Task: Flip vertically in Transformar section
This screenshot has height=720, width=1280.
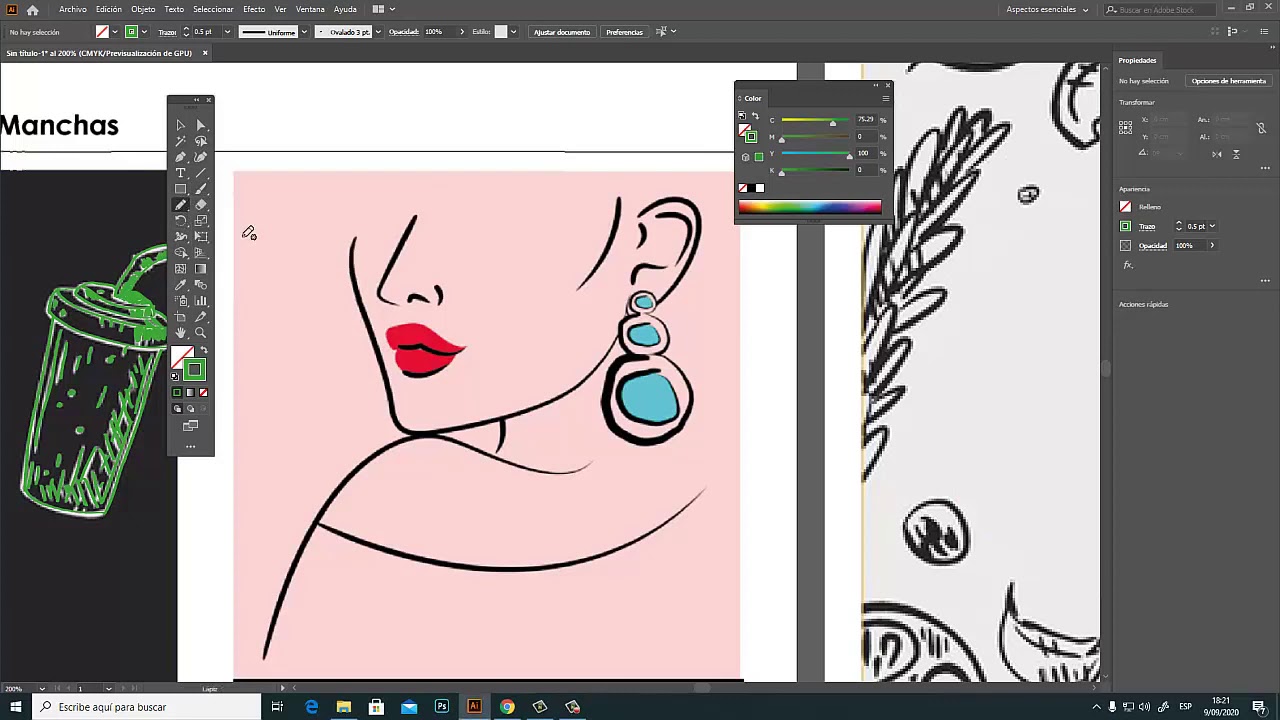Action: 1236,154
